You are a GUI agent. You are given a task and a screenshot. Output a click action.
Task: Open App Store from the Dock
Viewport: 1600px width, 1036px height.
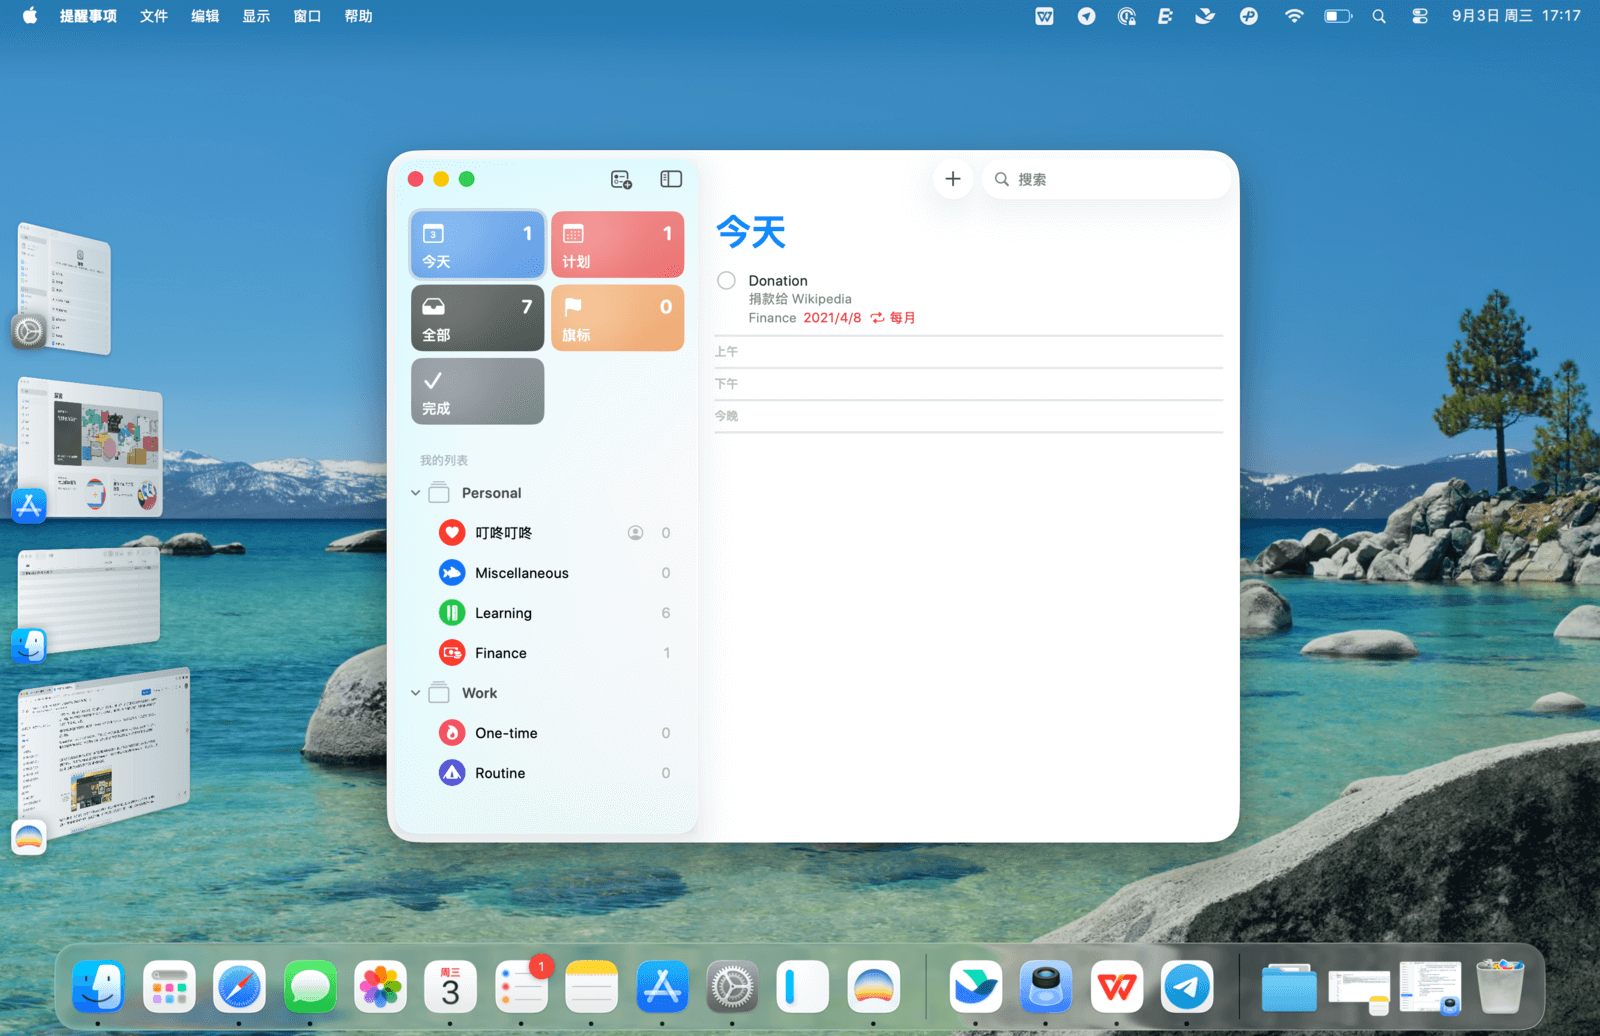click(x=662, y=987)
